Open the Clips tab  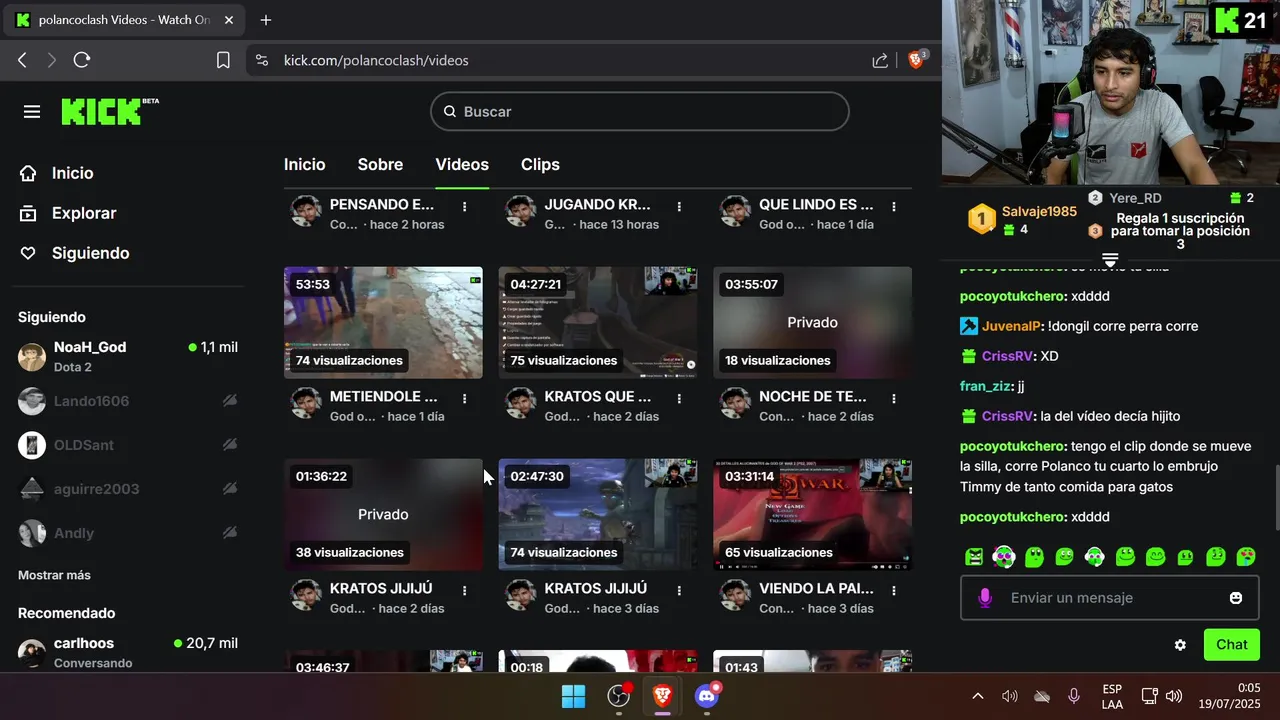tap(540, 164)
